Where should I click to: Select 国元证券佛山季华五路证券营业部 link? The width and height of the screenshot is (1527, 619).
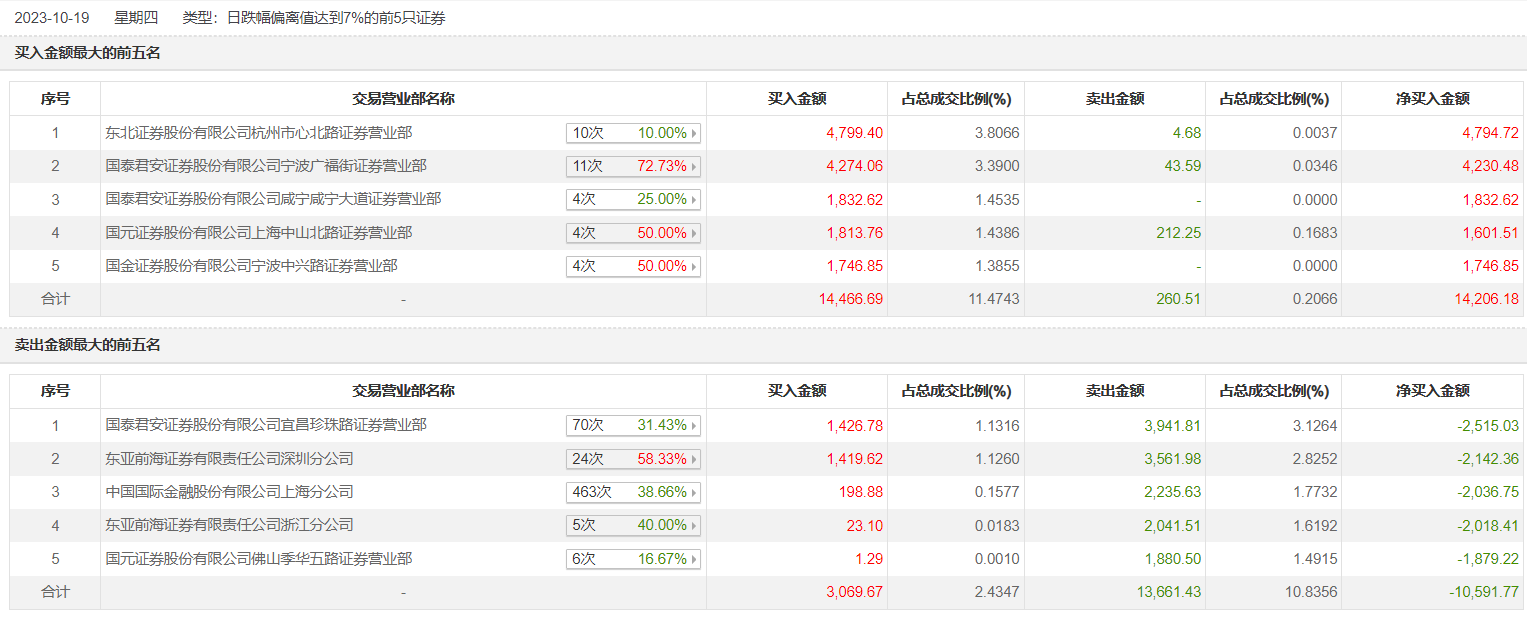(259, 559)
